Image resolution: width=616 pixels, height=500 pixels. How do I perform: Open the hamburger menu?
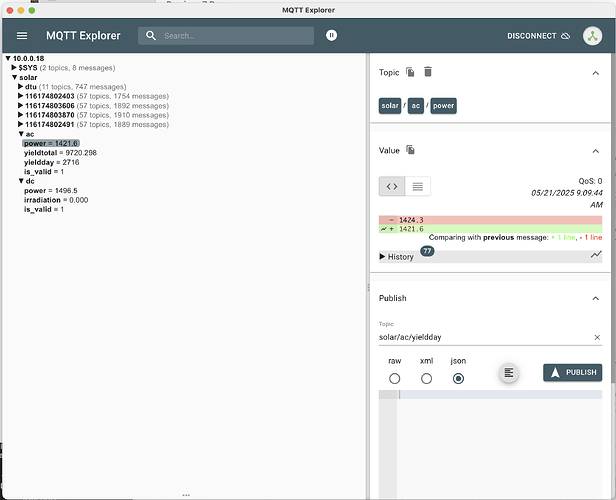(22, 36)
